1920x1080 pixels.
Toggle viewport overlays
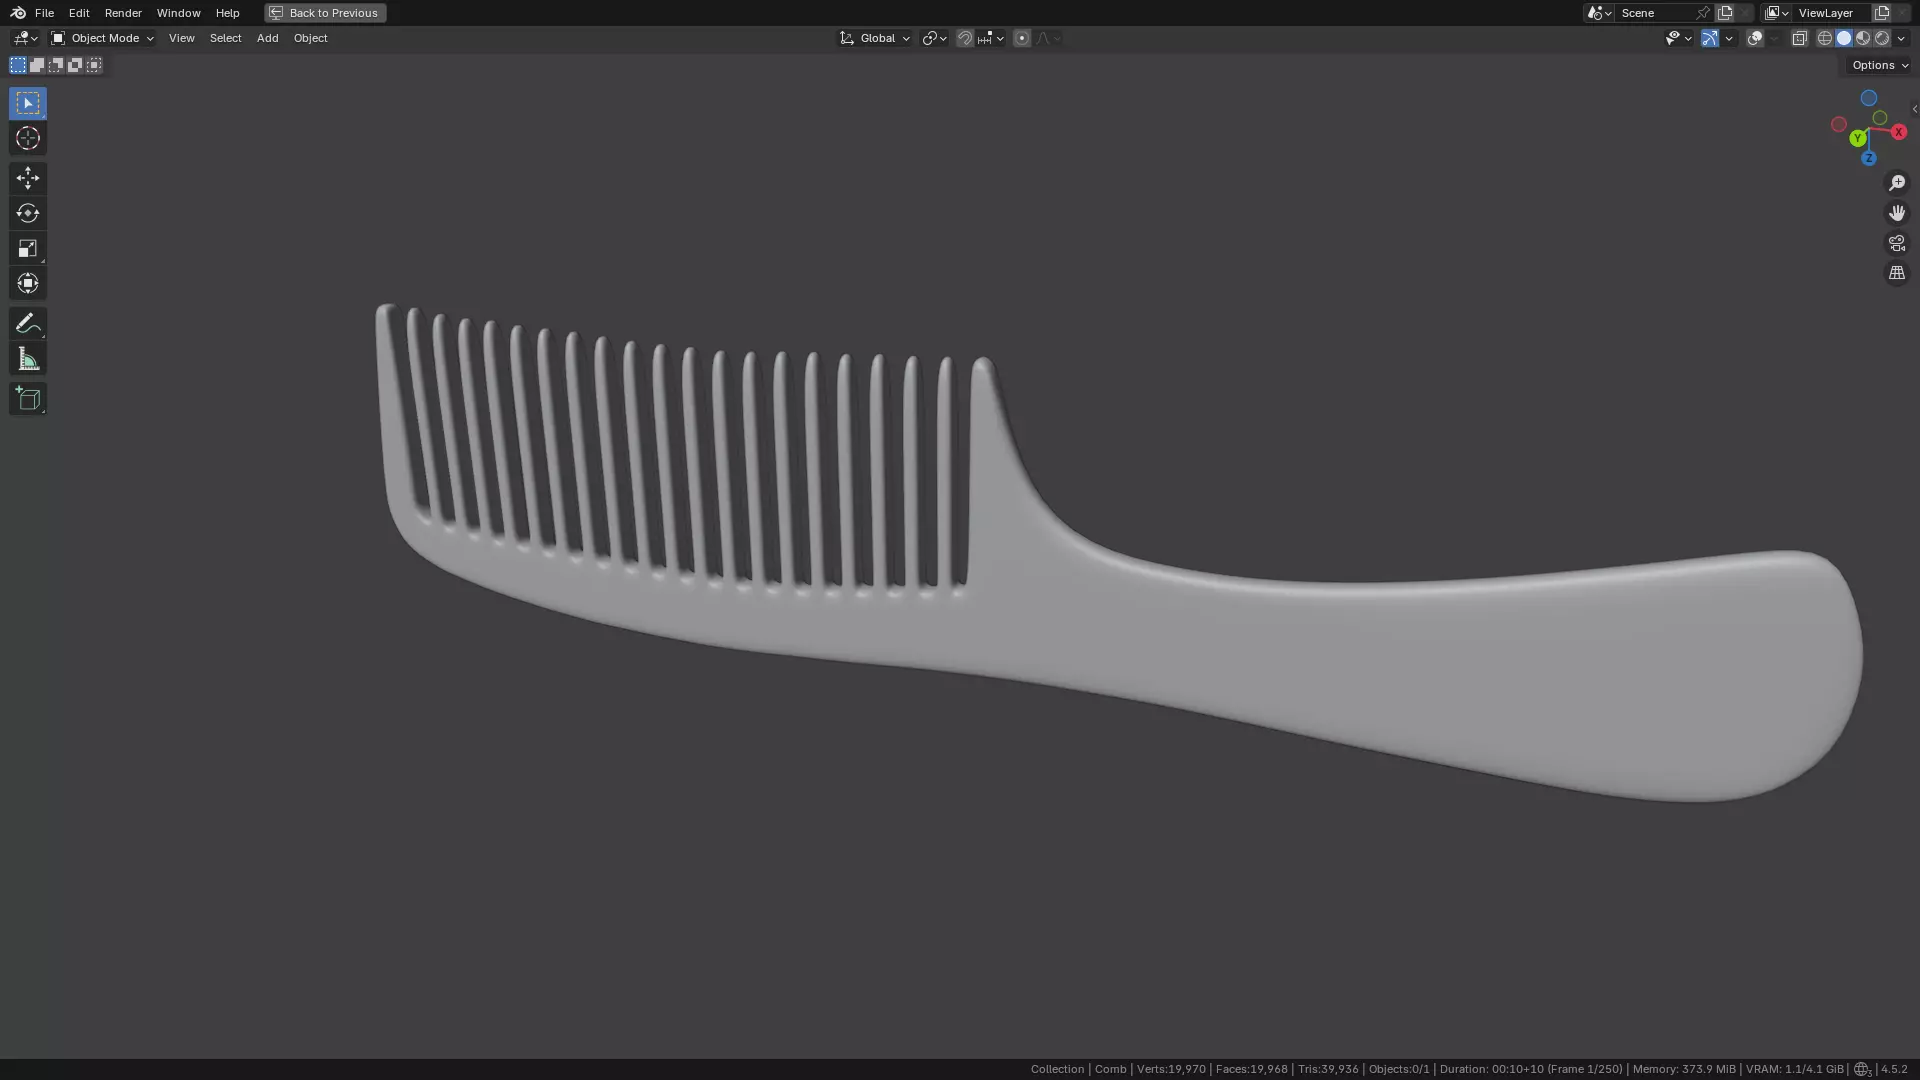[1755, 38]
